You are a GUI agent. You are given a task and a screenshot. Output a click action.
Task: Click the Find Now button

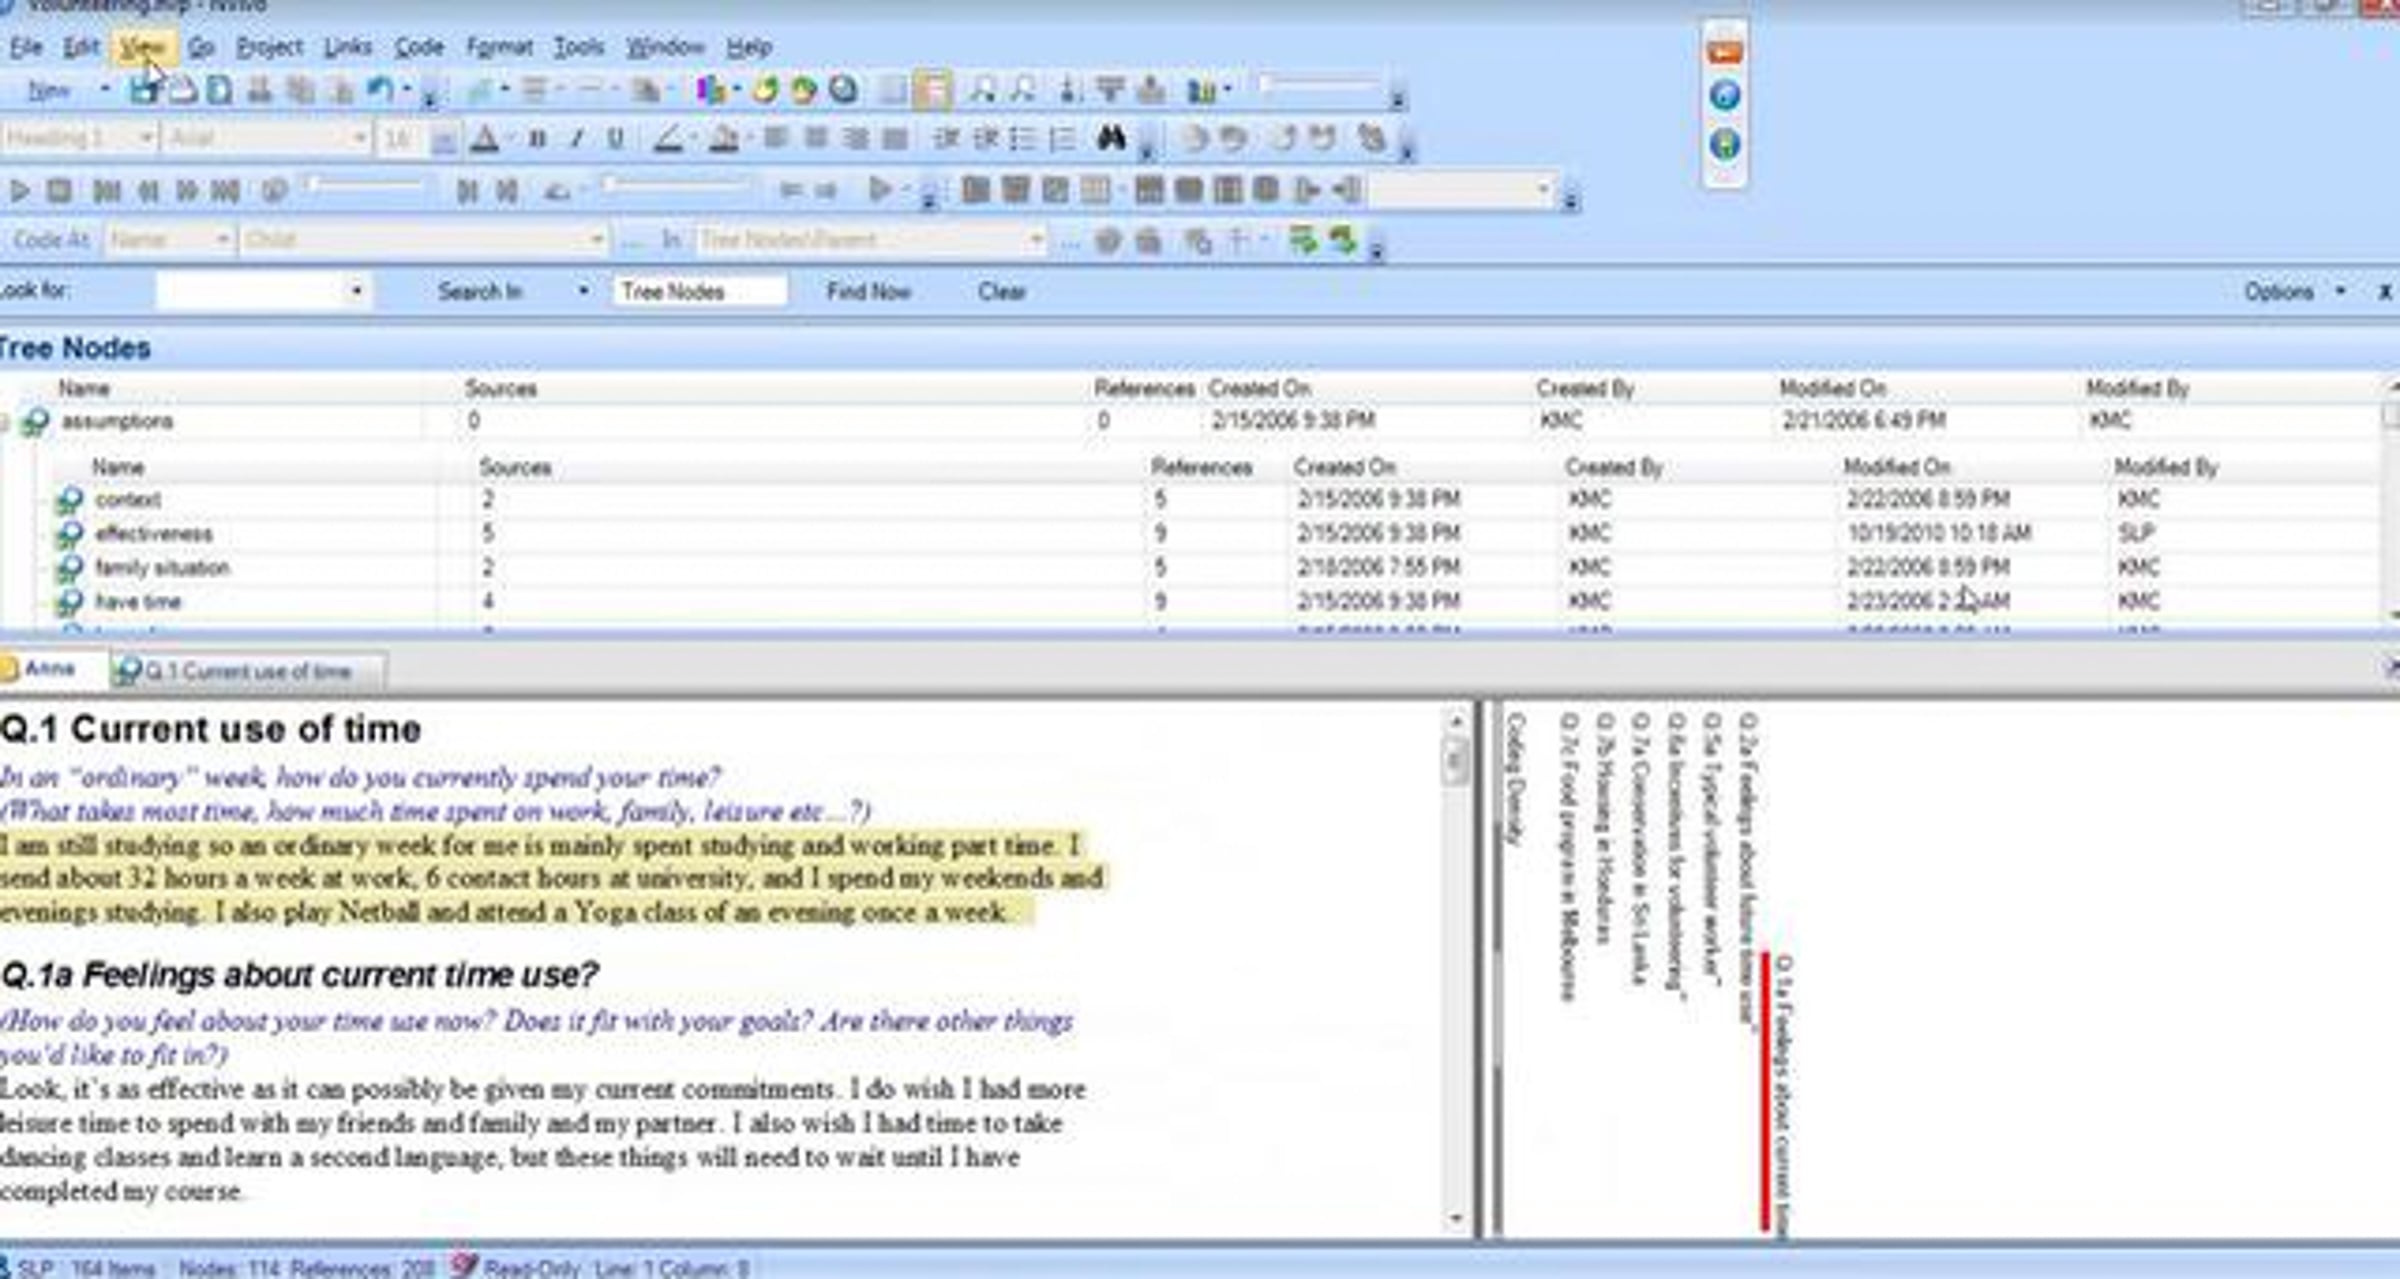pyautogui.click(x=868, y=292)
